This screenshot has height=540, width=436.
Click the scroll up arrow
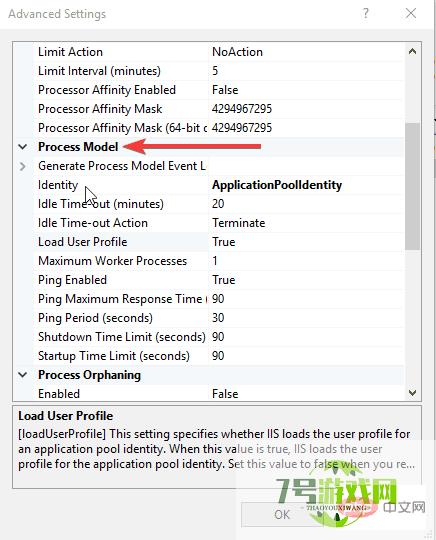coord(412,52)
